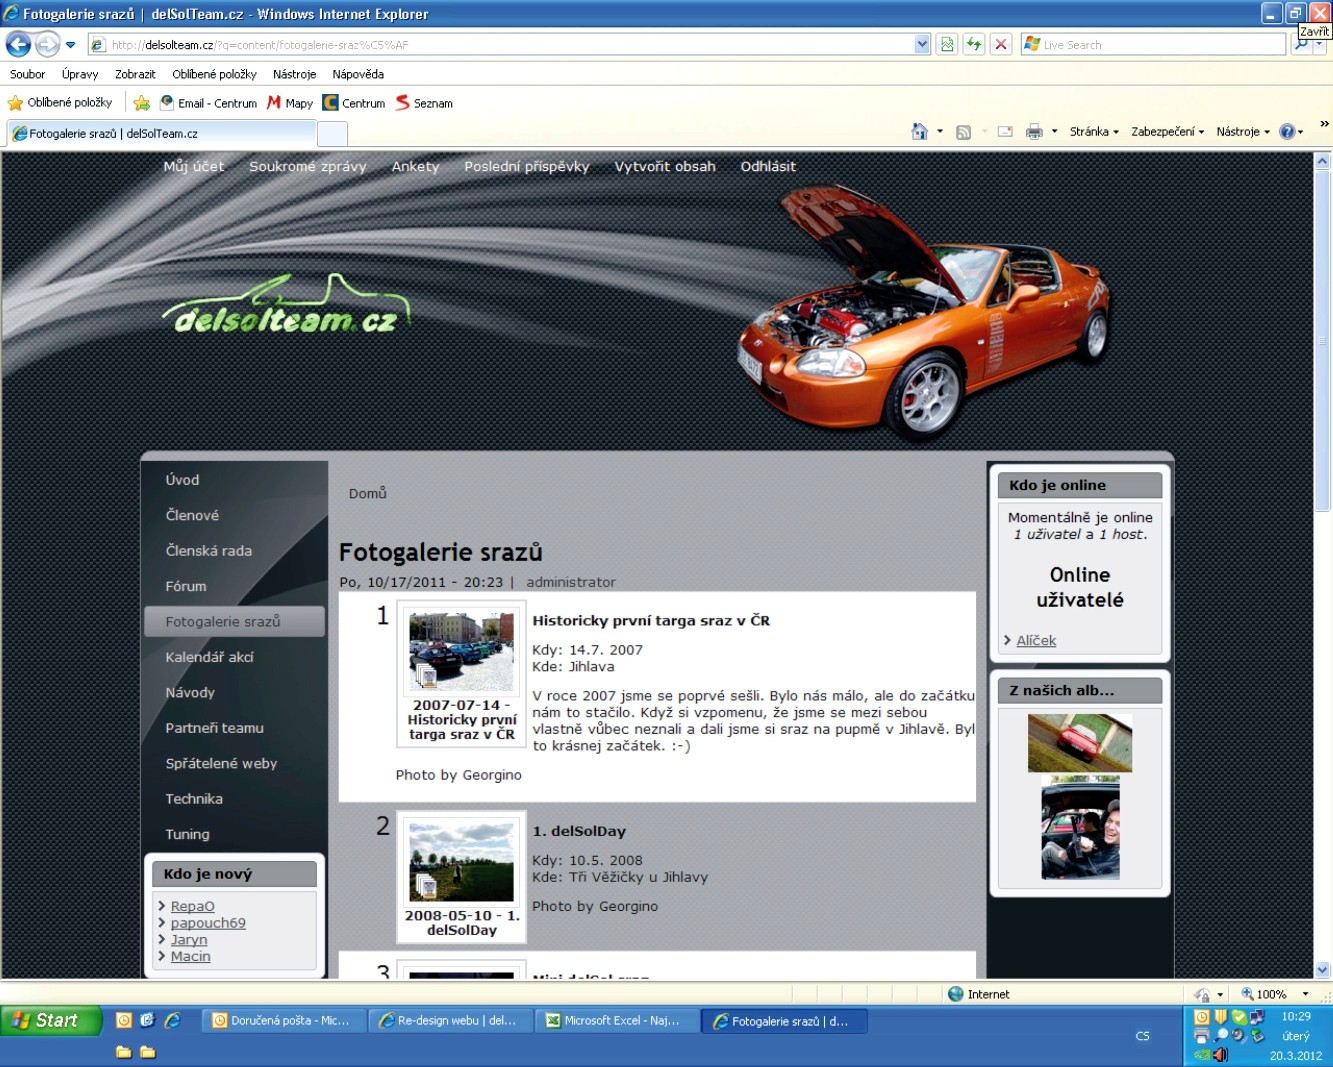Viewport: 1333px width, 1067px height.
Task: Click the Stop loading red X icon
Action: [1000, 45]
